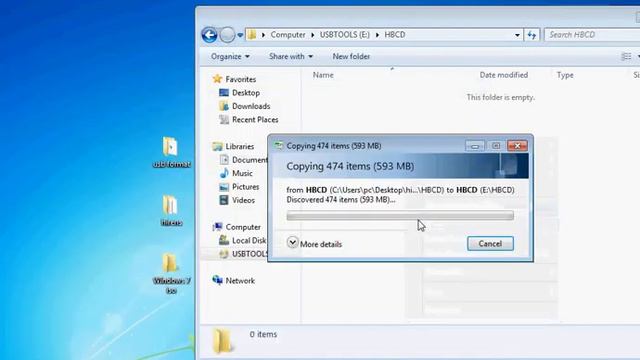Open the Organize menu
This screenshot has height=360, width=640.
pyautogui.click(x=230, y=56)
